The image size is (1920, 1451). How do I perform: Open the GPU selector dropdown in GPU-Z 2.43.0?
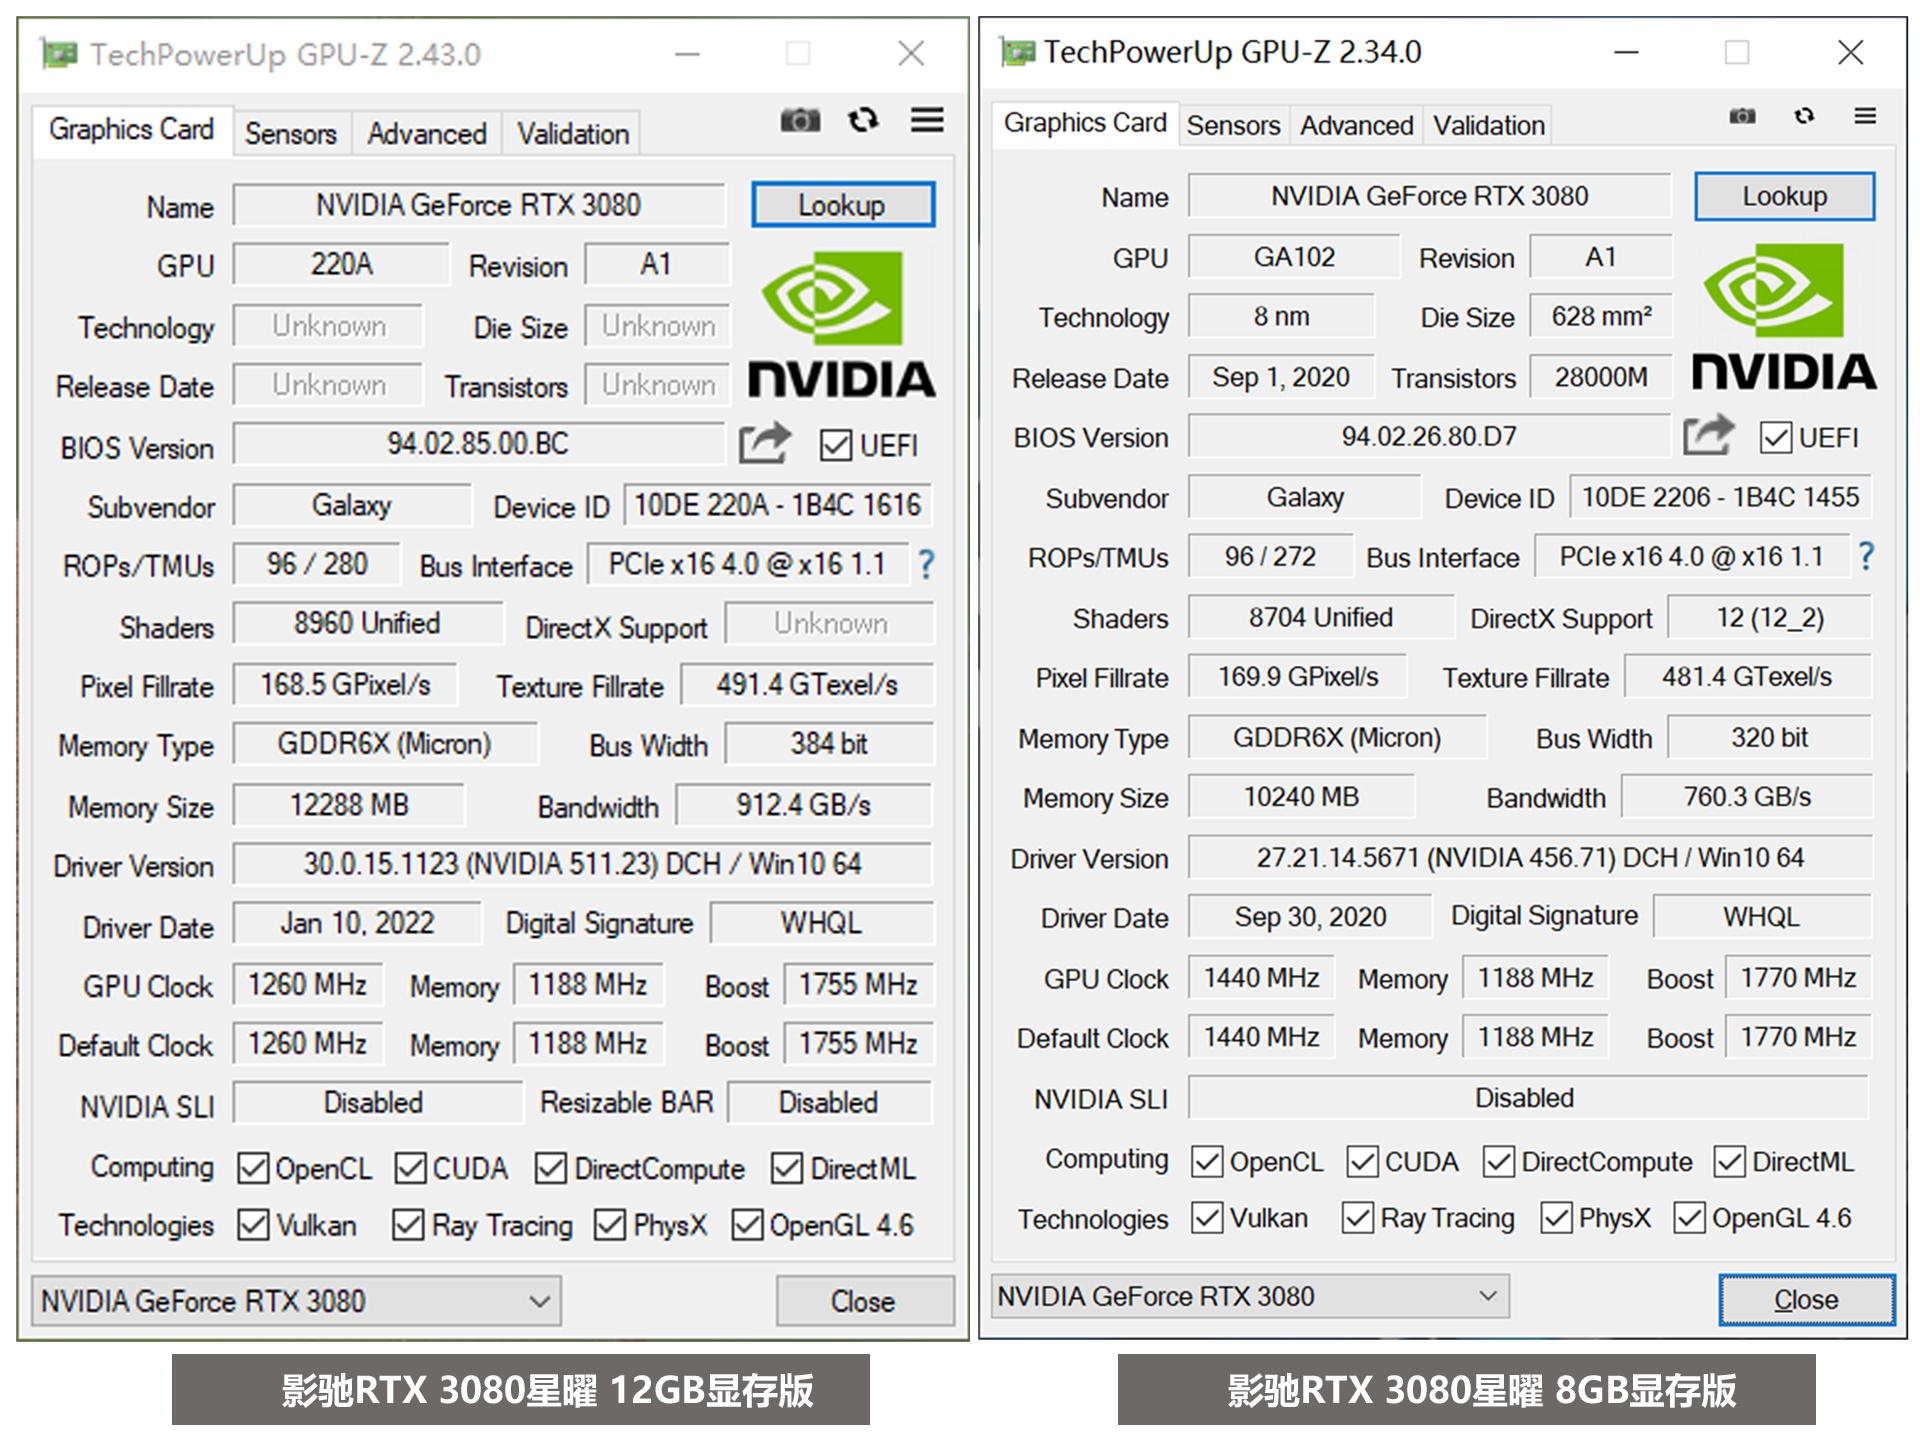(x=296, y=1300)
